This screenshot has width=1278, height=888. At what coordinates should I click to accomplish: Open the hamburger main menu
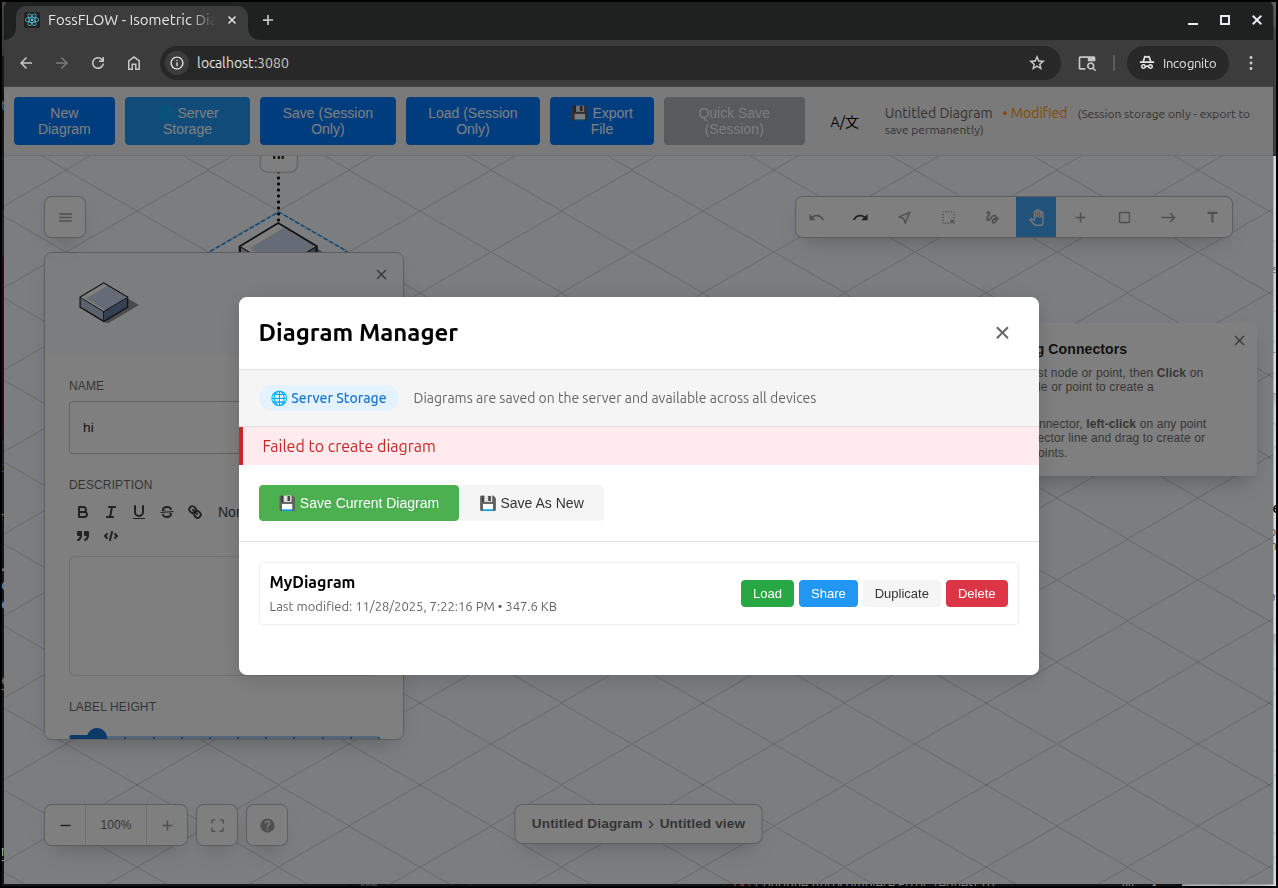(65, 217)
